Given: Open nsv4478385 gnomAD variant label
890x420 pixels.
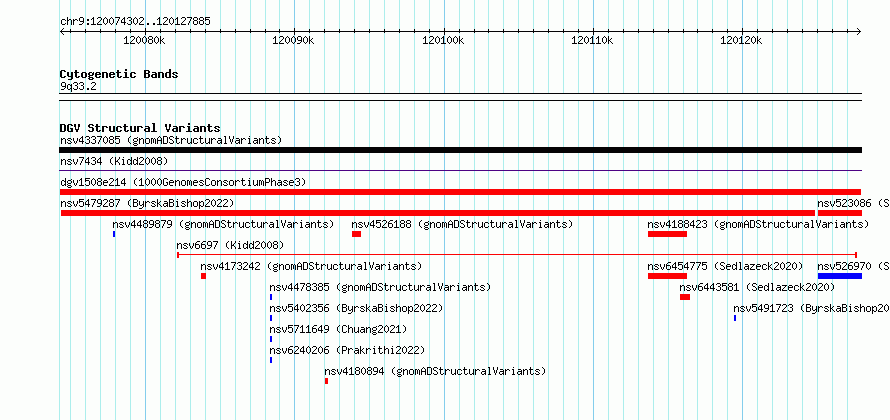Looking at the screenshot, I should click(x=380, y=287).
